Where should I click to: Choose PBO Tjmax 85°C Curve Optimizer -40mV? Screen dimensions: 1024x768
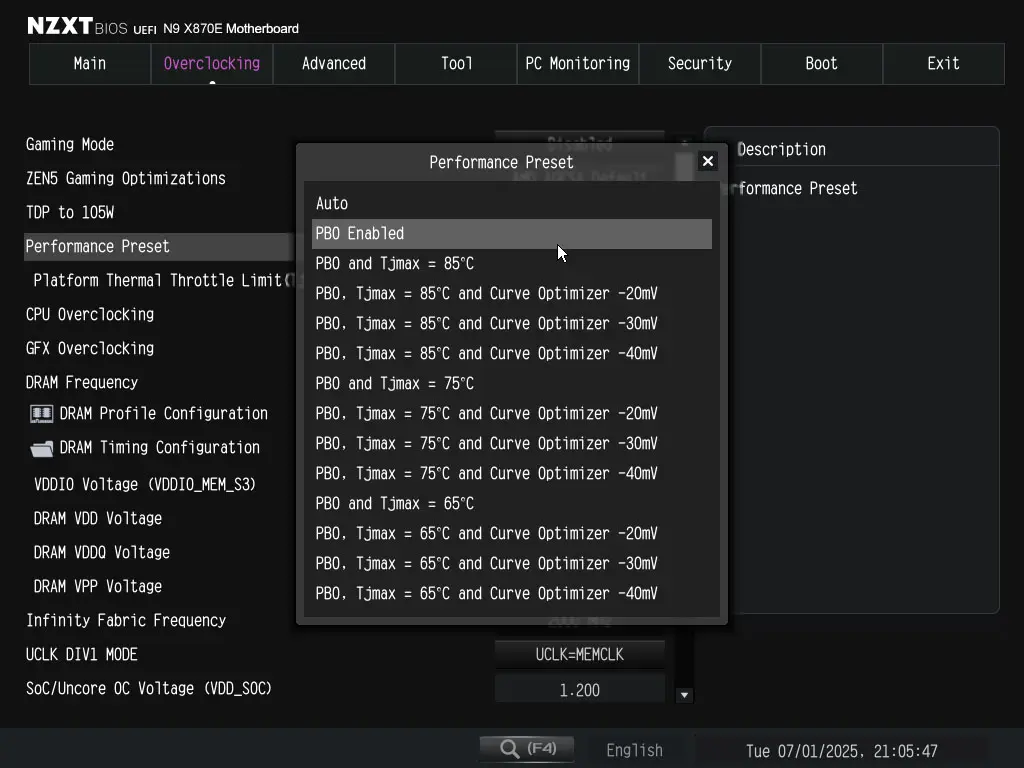[512, 354]
